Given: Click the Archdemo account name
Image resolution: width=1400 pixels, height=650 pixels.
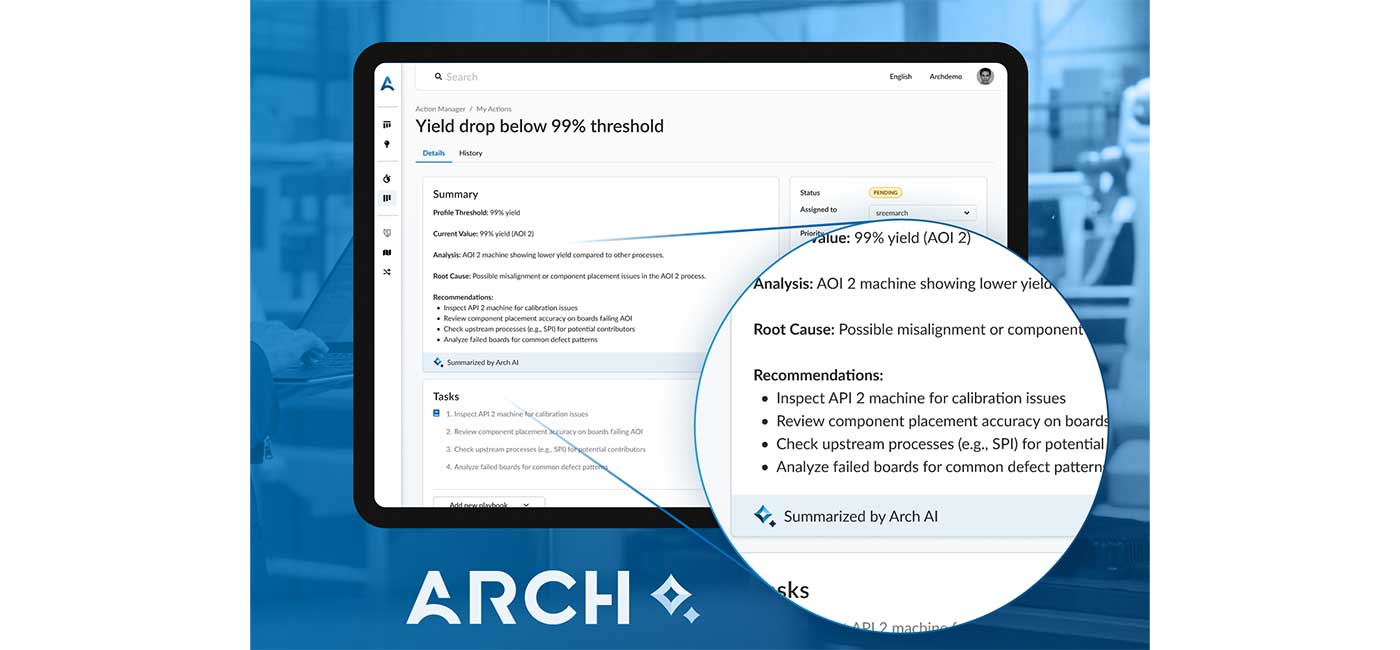Looking at the screenshot, I should pos(945,76).
